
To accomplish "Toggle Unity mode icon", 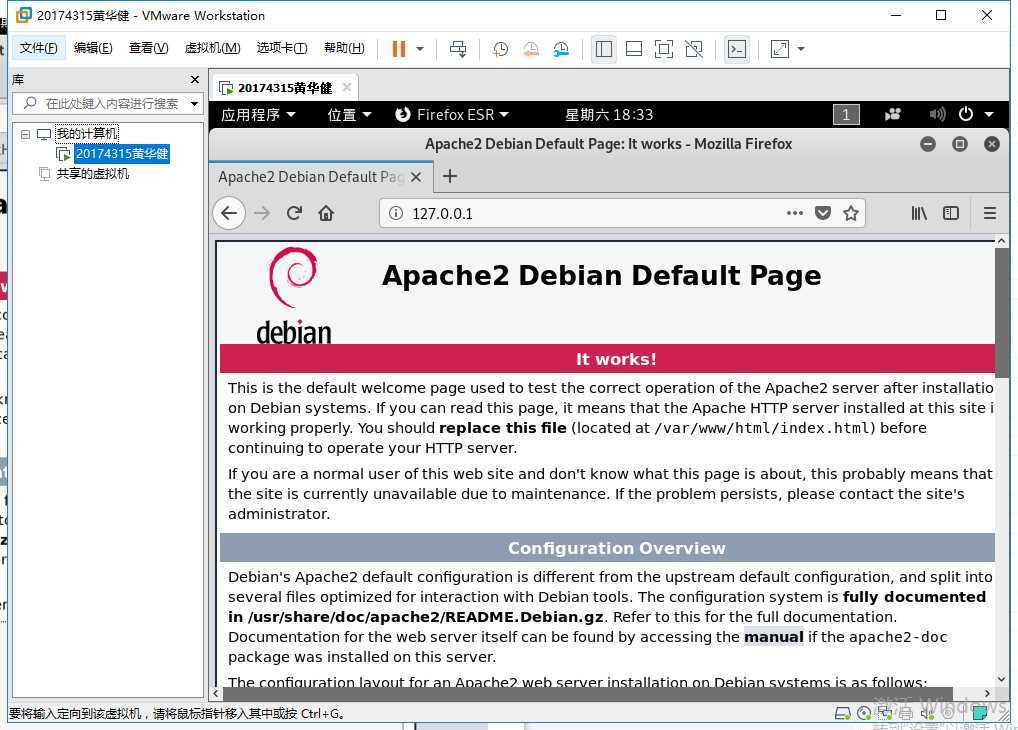I will tap(694, 49).
